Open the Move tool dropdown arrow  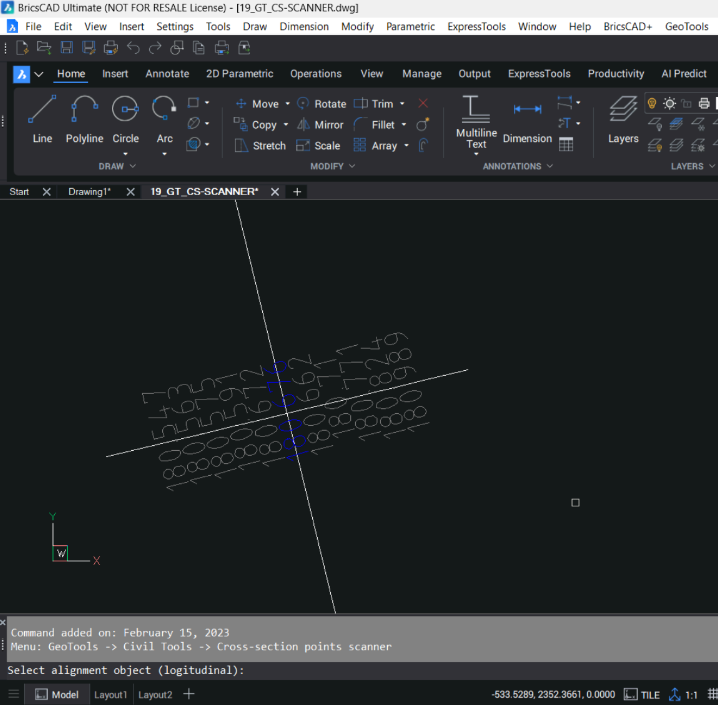(287, 104)
